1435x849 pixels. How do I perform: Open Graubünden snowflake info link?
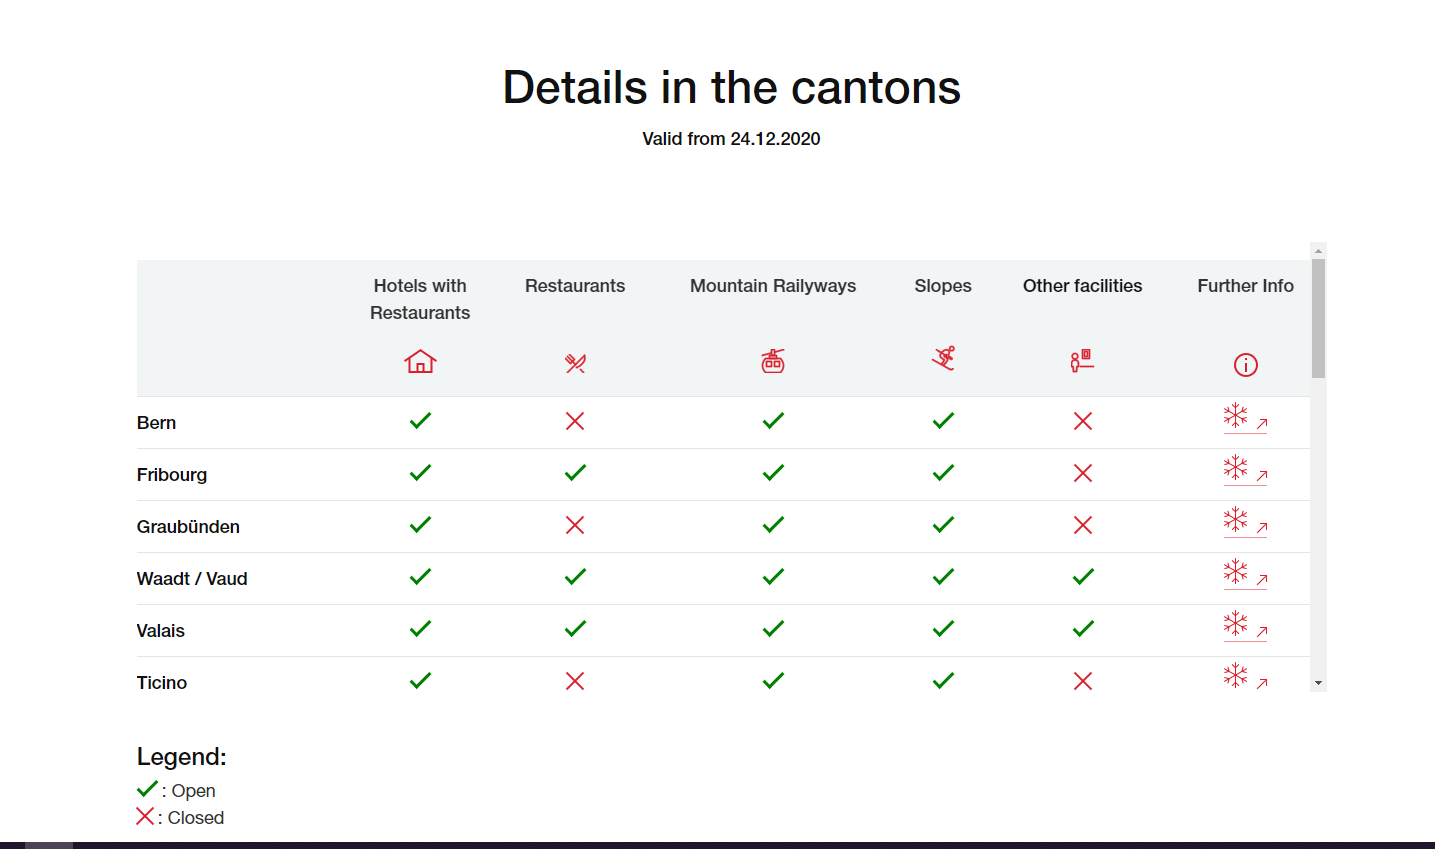(x=1245, y=522)
